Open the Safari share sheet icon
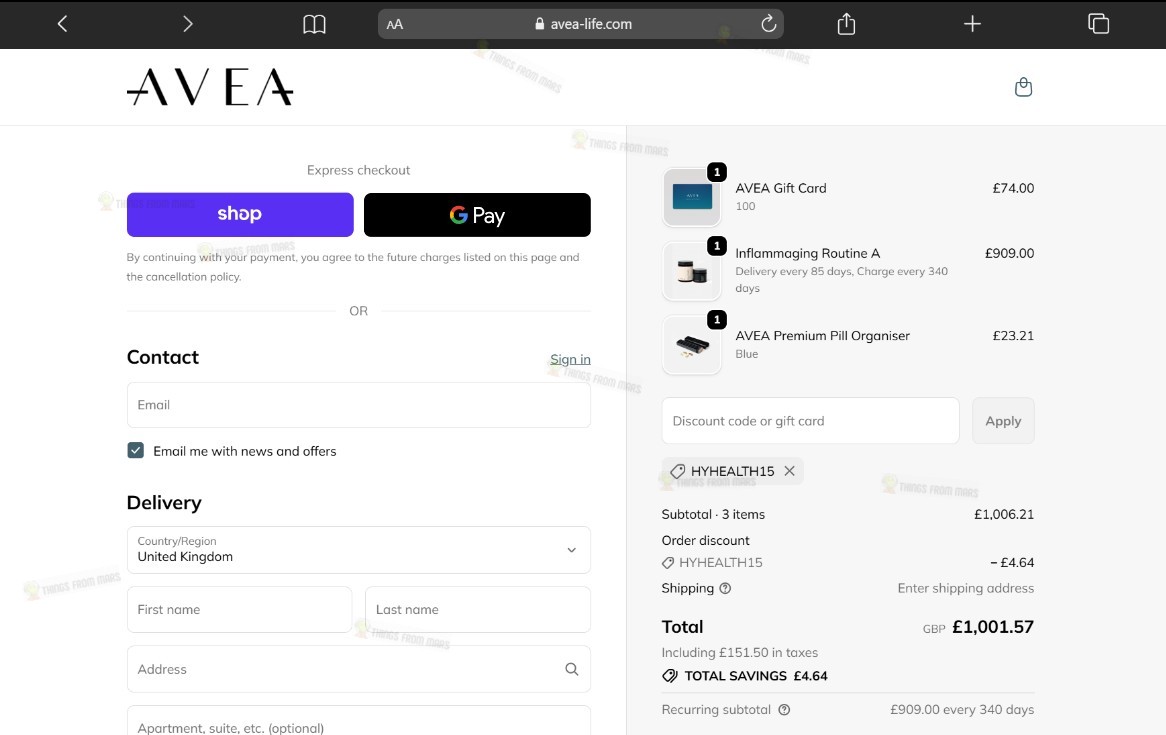 pyautogui.click(x=846, y=24)
